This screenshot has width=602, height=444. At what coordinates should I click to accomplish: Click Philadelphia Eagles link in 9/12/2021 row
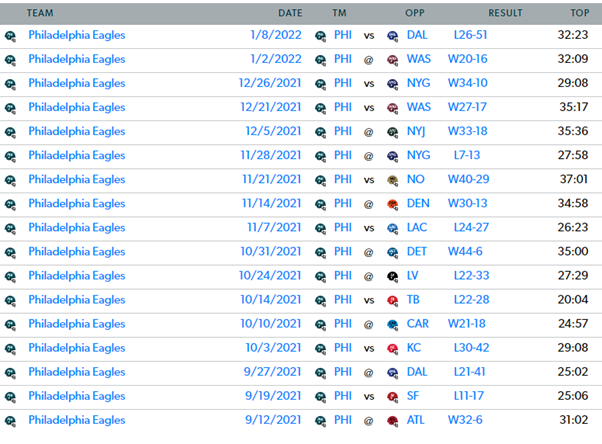pos(77,420)
